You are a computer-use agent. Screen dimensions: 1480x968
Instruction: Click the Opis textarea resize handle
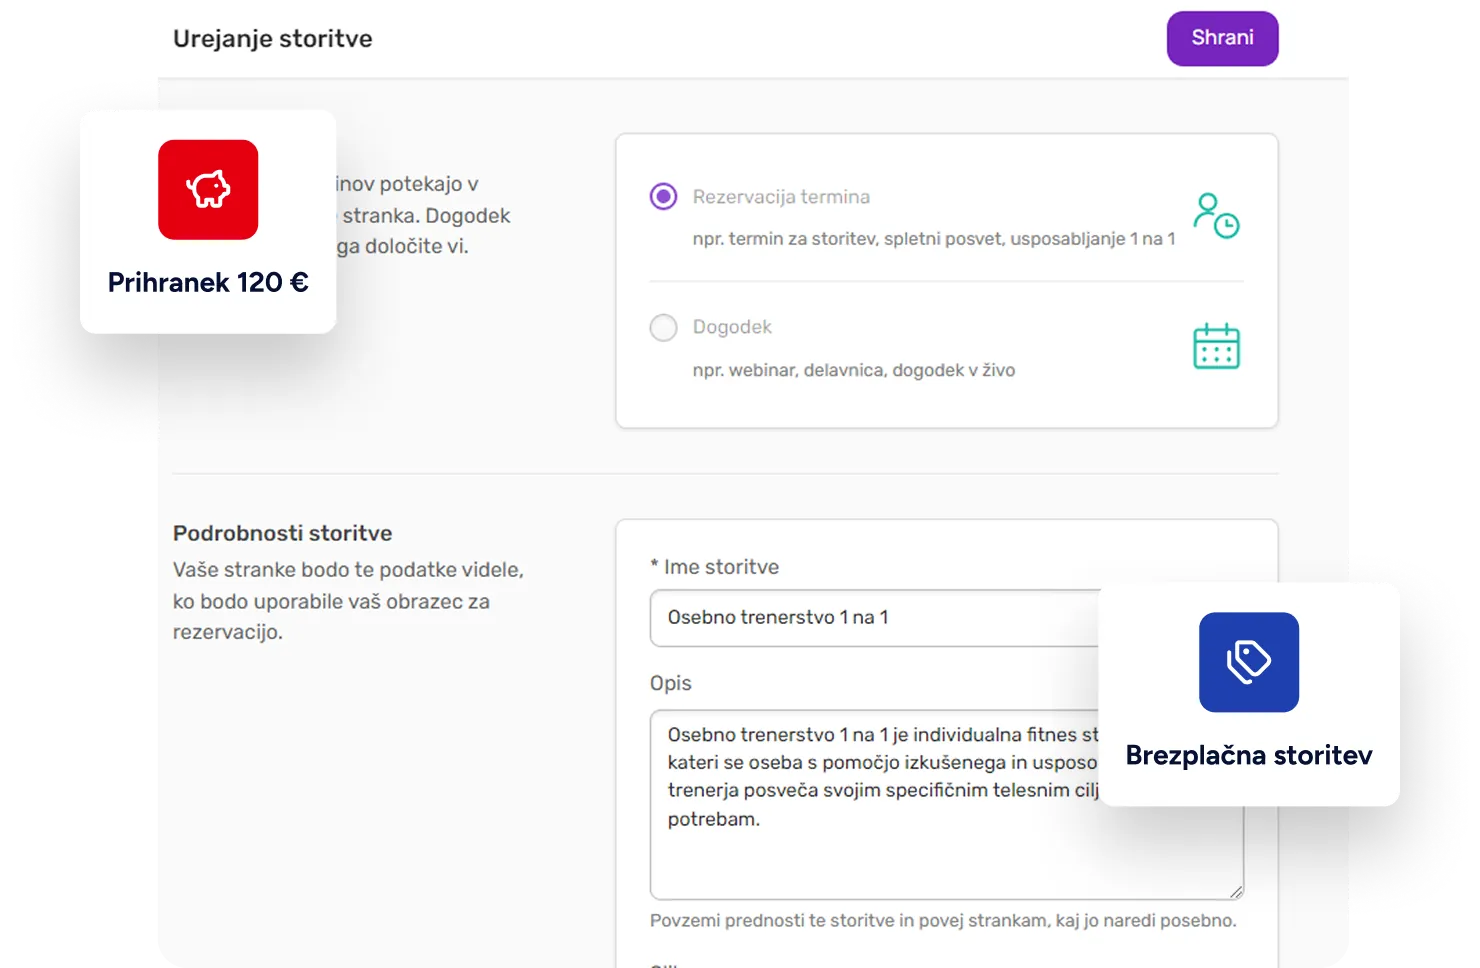(1236, 892)
